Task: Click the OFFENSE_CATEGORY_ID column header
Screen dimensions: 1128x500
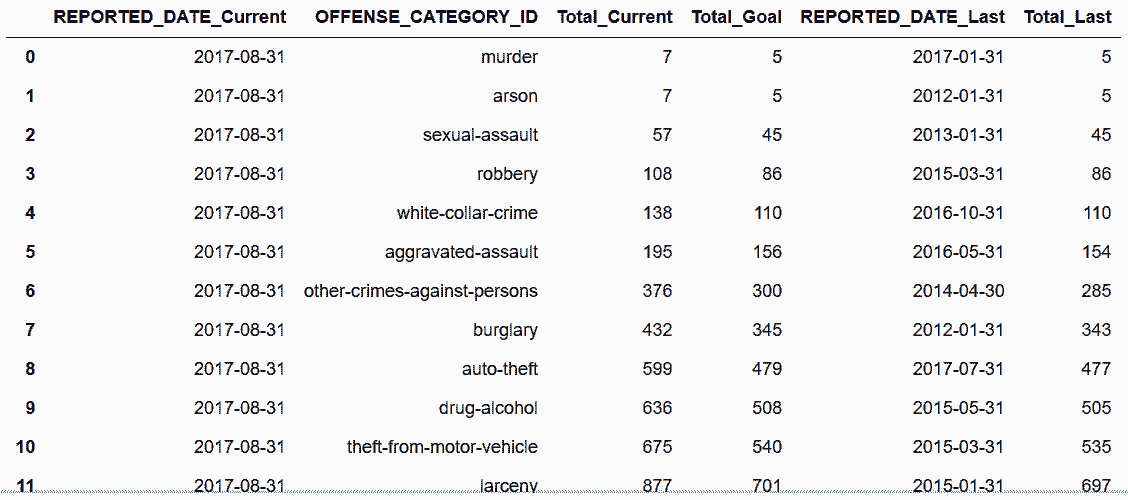Action: [x=427, y=18]
